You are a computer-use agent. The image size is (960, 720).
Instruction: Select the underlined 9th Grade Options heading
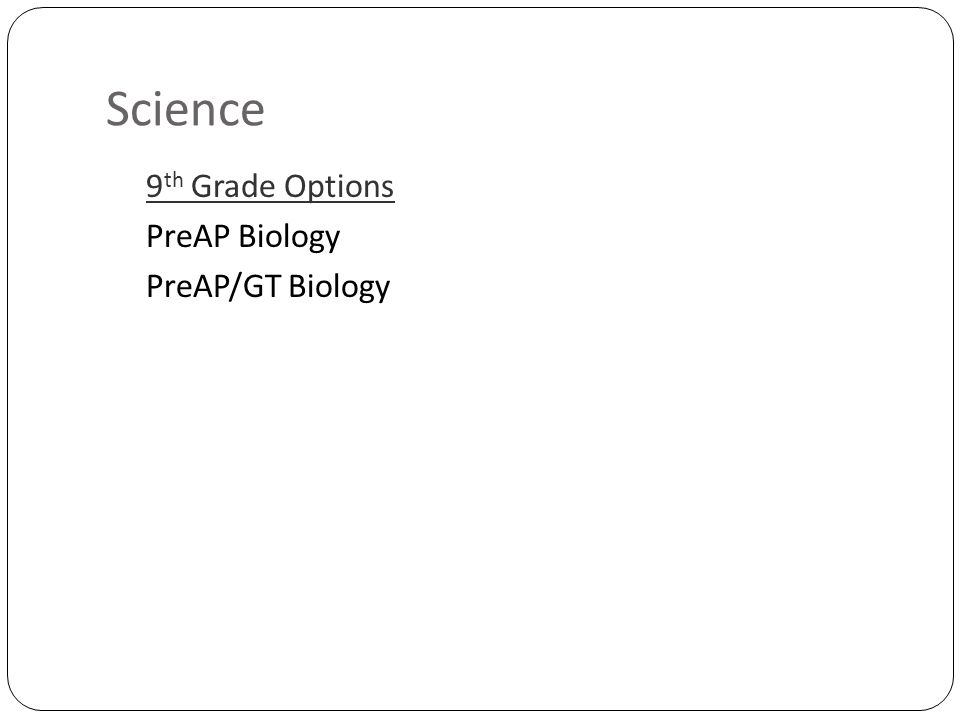click(x=270, y=186)
